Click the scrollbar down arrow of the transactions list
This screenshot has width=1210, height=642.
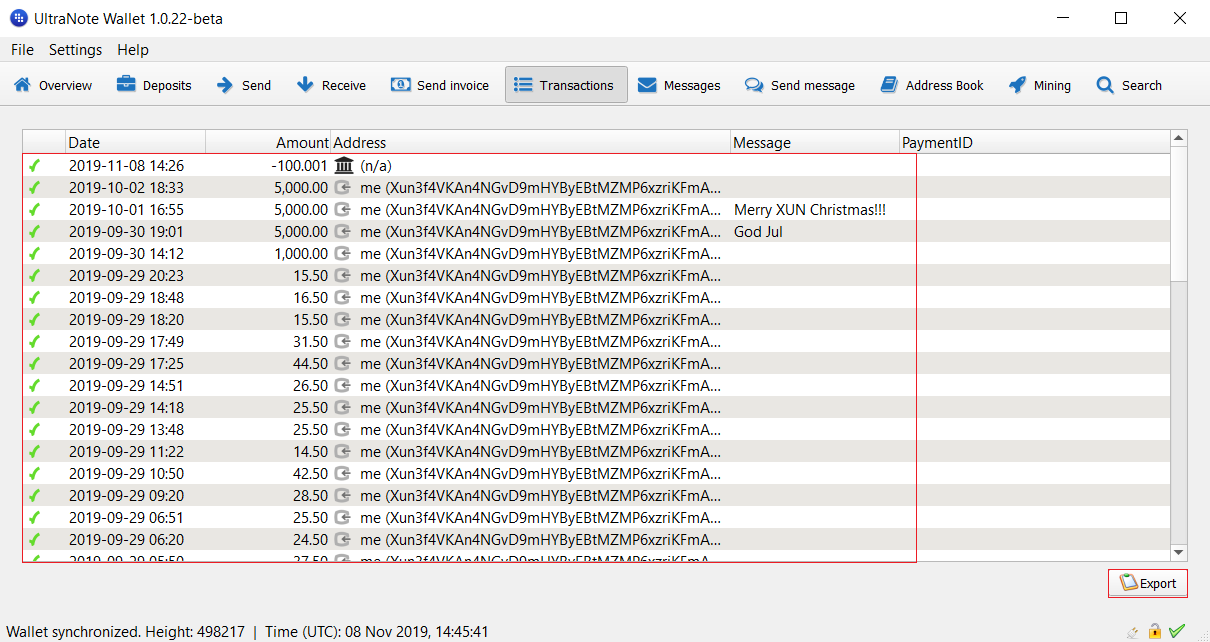(x=1178, y=552)
